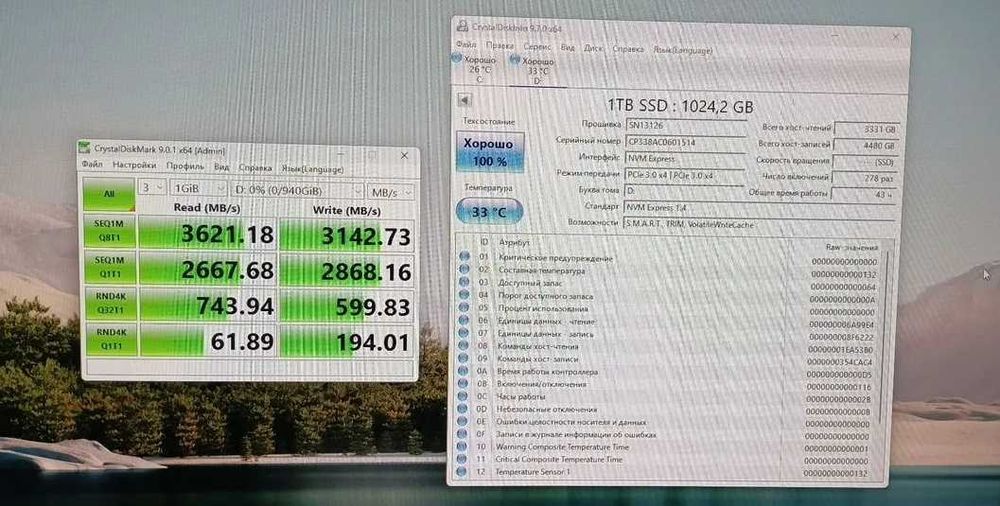Click the CrystalDiskInfo title bar app icon
This screenshot has height=506, width=1000.
(x=462, y=27)
